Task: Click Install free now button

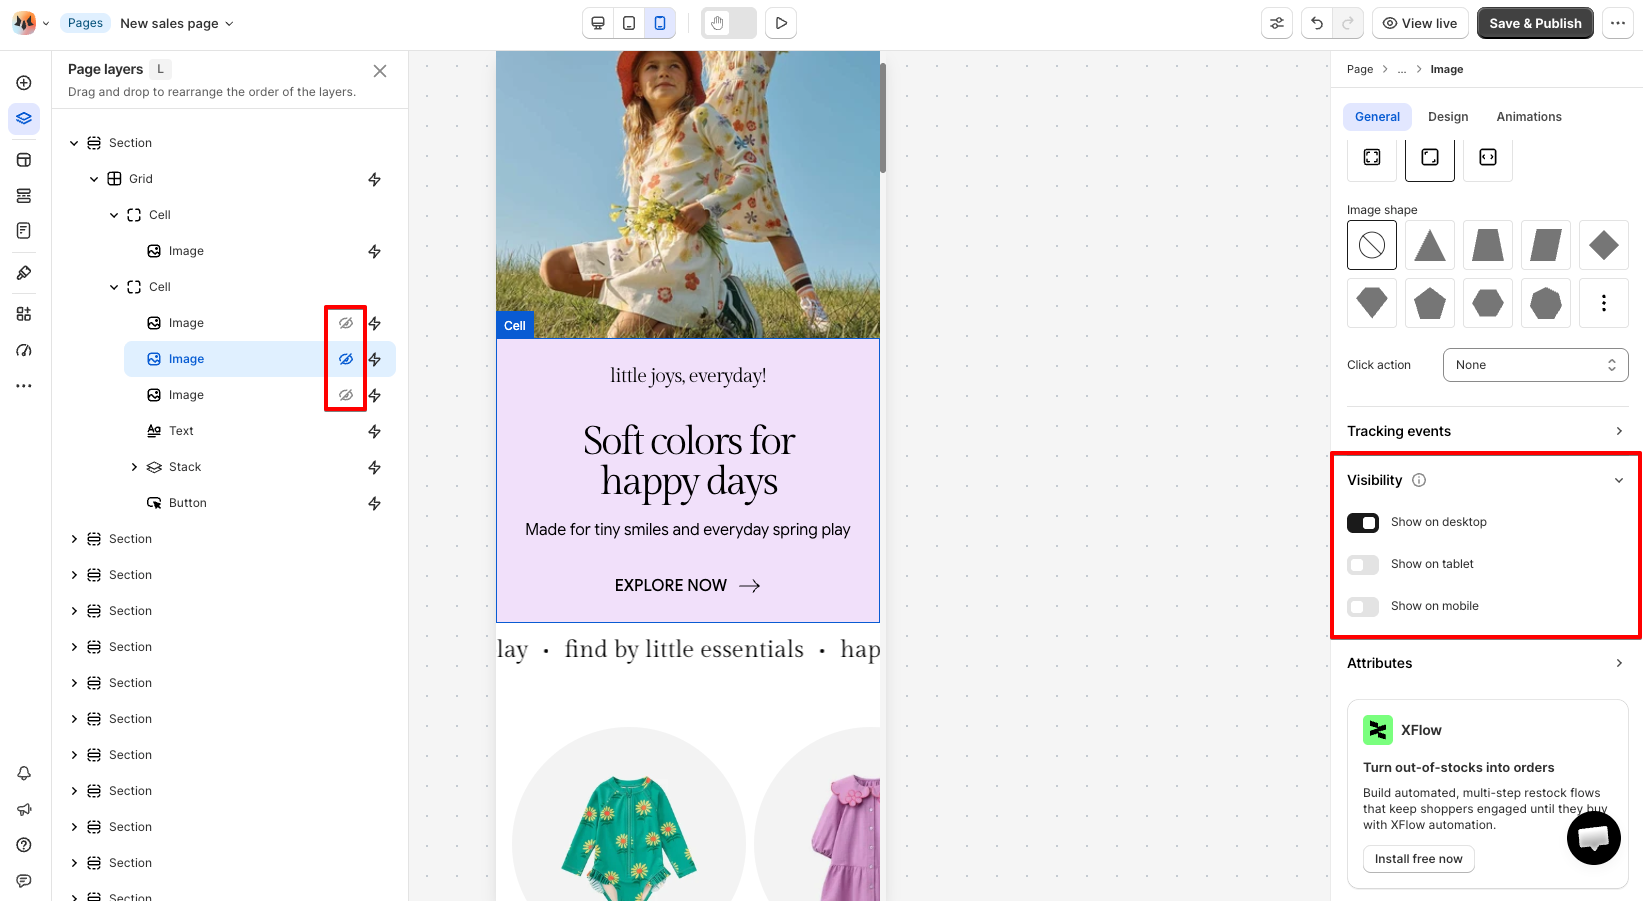Action: pos(1418,859)
